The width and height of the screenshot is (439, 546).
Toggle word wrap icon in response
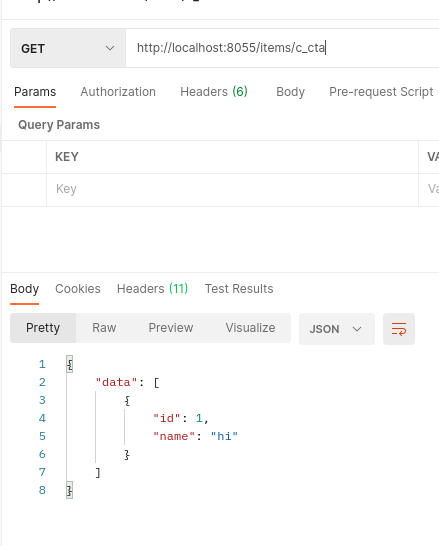point(399,329)
